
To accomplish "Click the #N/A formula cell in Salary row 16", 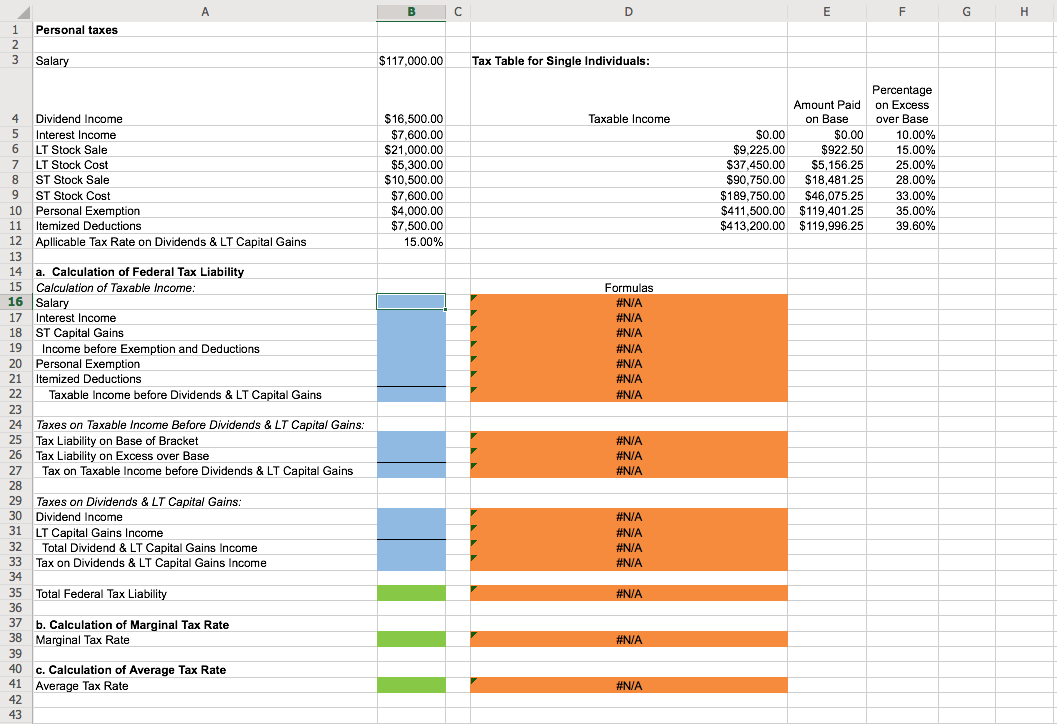I will click(628, 302).
